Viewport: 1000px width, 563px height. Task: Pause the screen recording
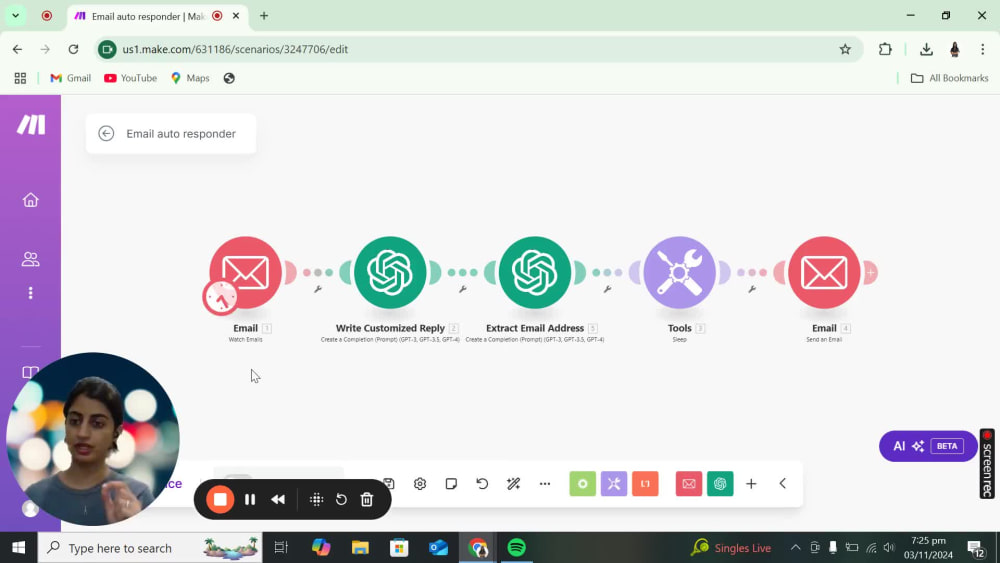coord(250,499)
